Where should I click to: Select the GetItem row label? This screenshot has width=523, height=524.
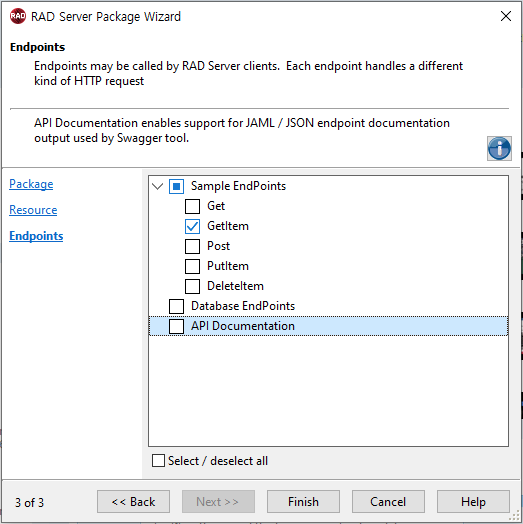point(228,226)
